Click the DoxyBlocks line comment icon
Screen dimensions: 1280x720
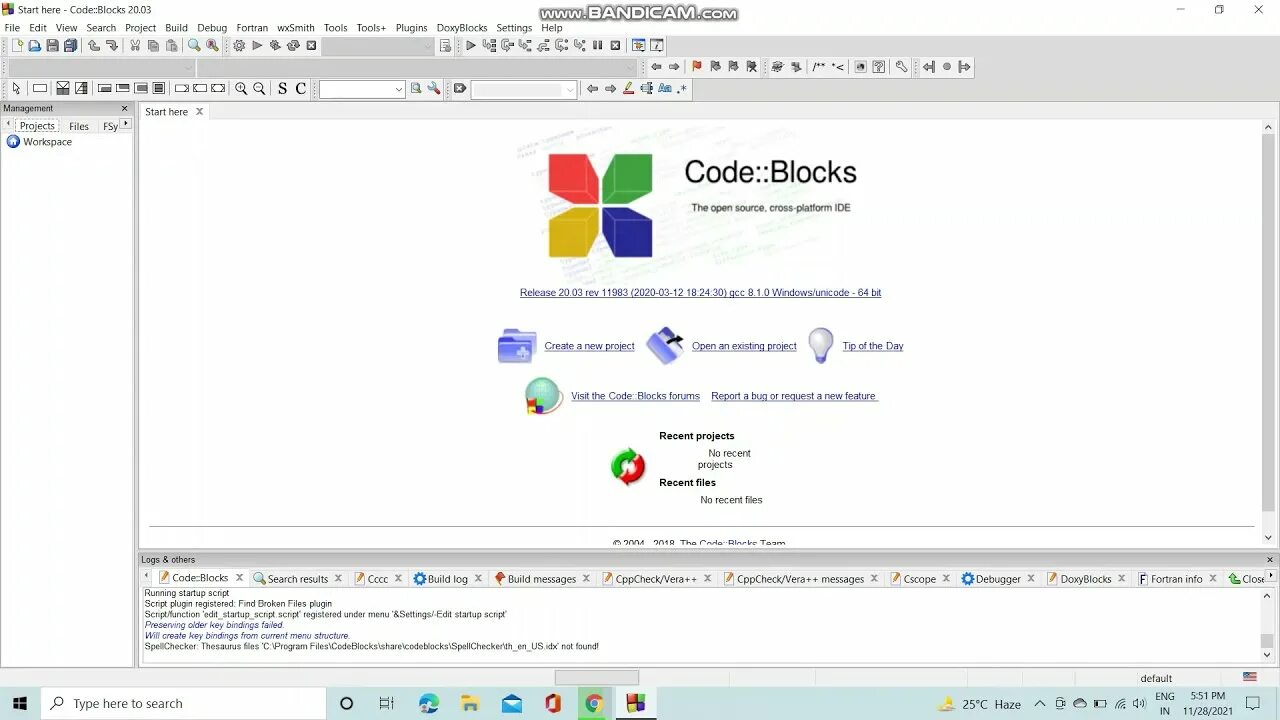(x=837, y=67)
